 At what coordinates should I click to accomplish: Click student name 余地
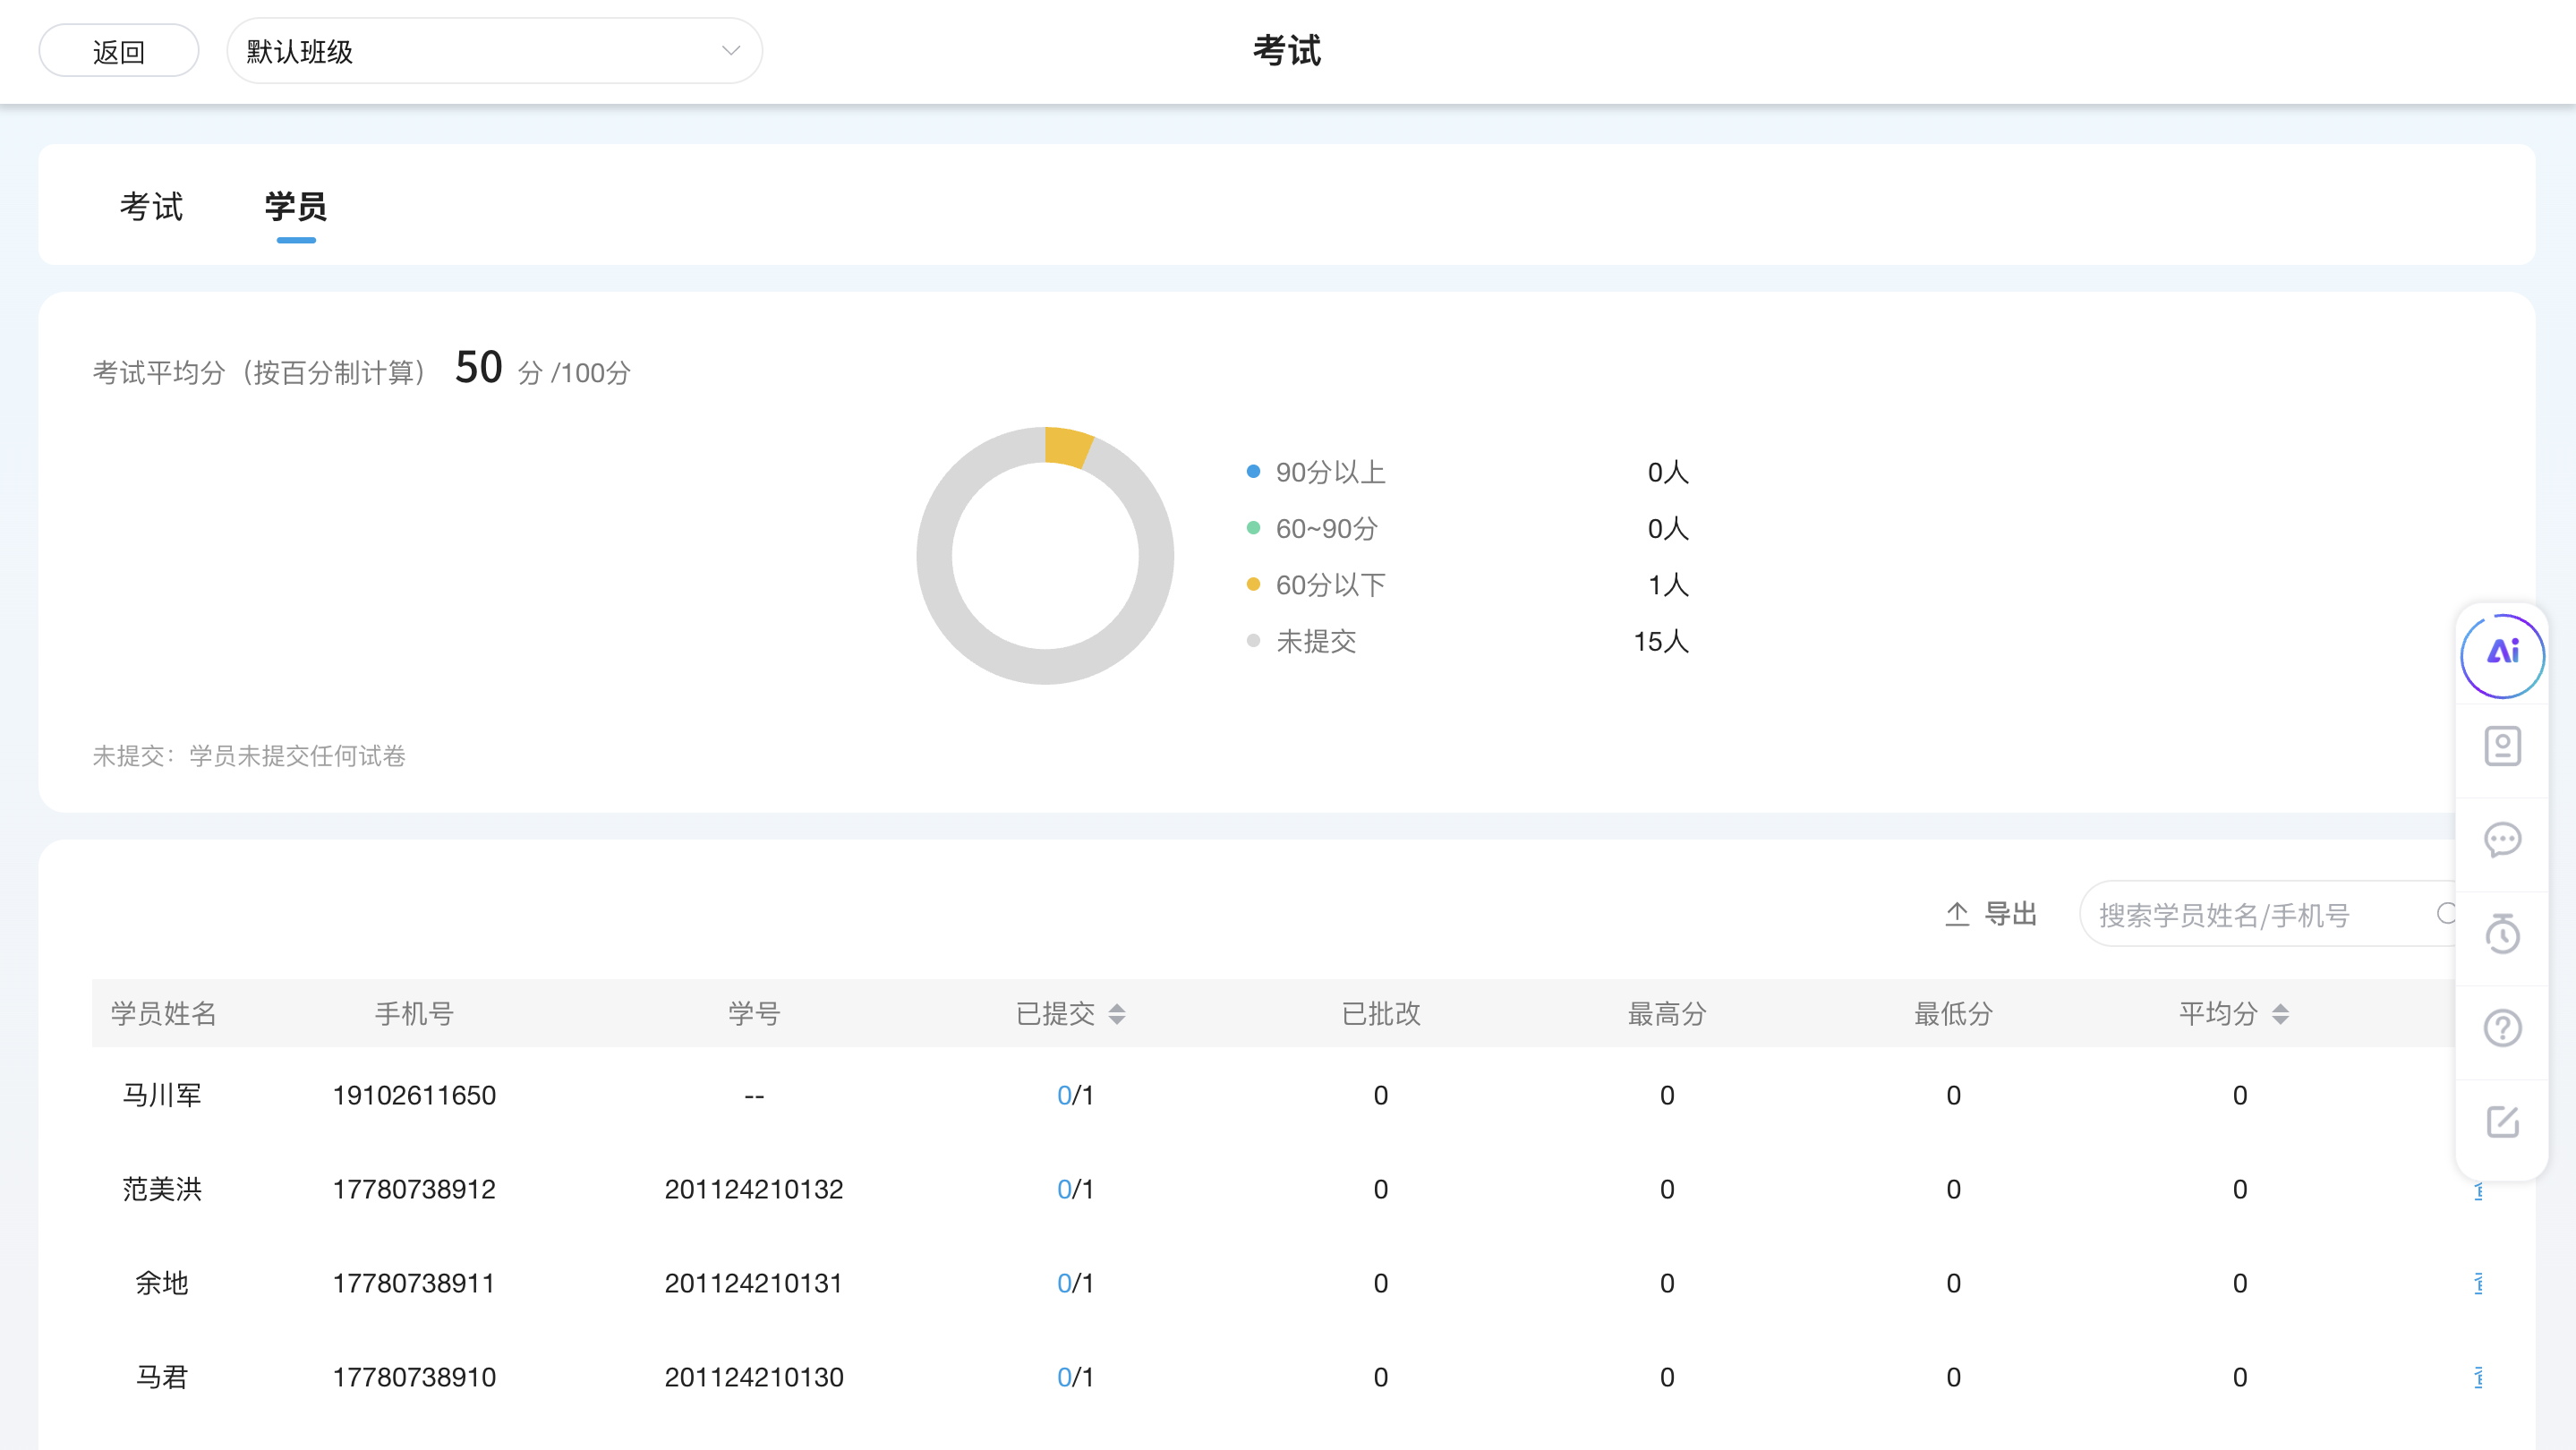(162, 1284)
